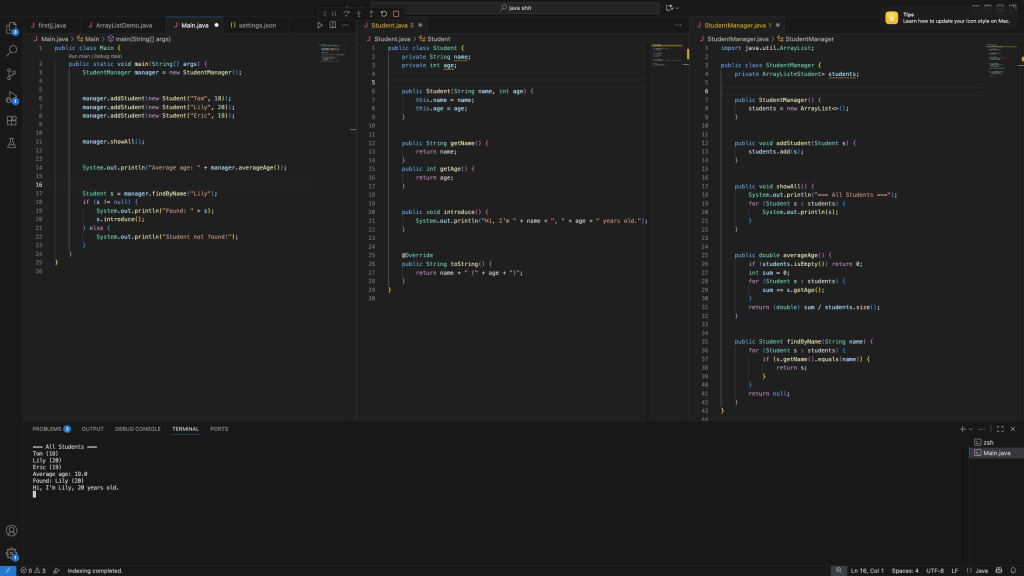Click the errors and warnings status indicator
Viewport: 1024px width, 576px height.
pyautogui.click(x=33, y=570)
